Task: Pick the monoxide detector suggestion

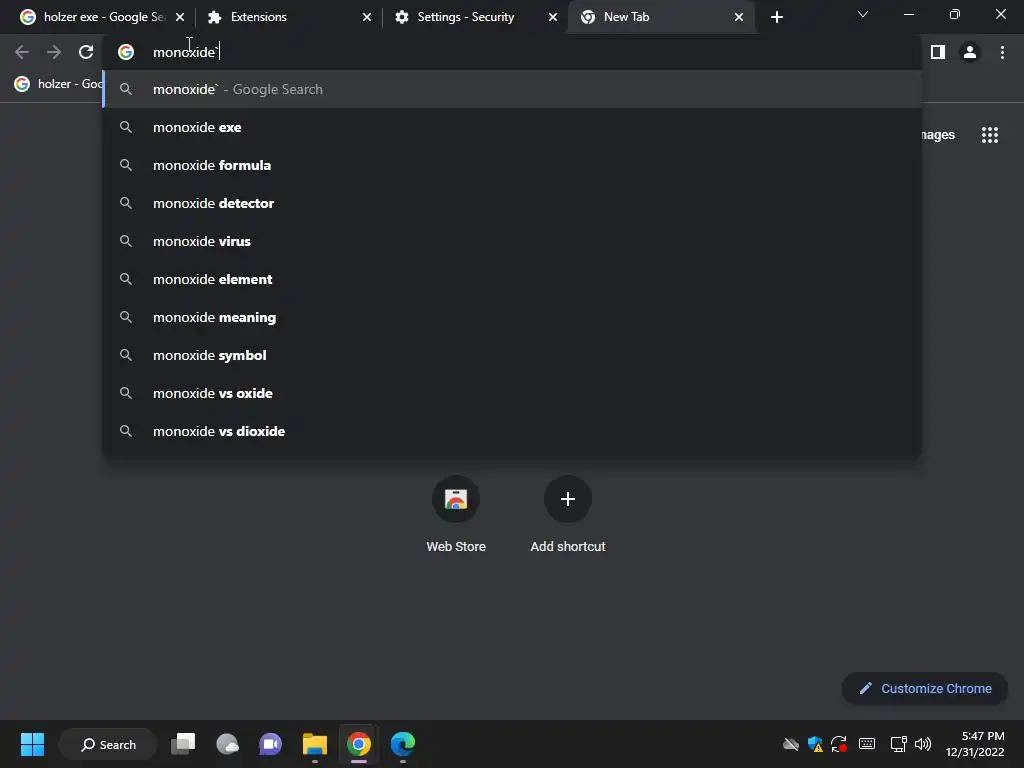Action: [512, 203]
